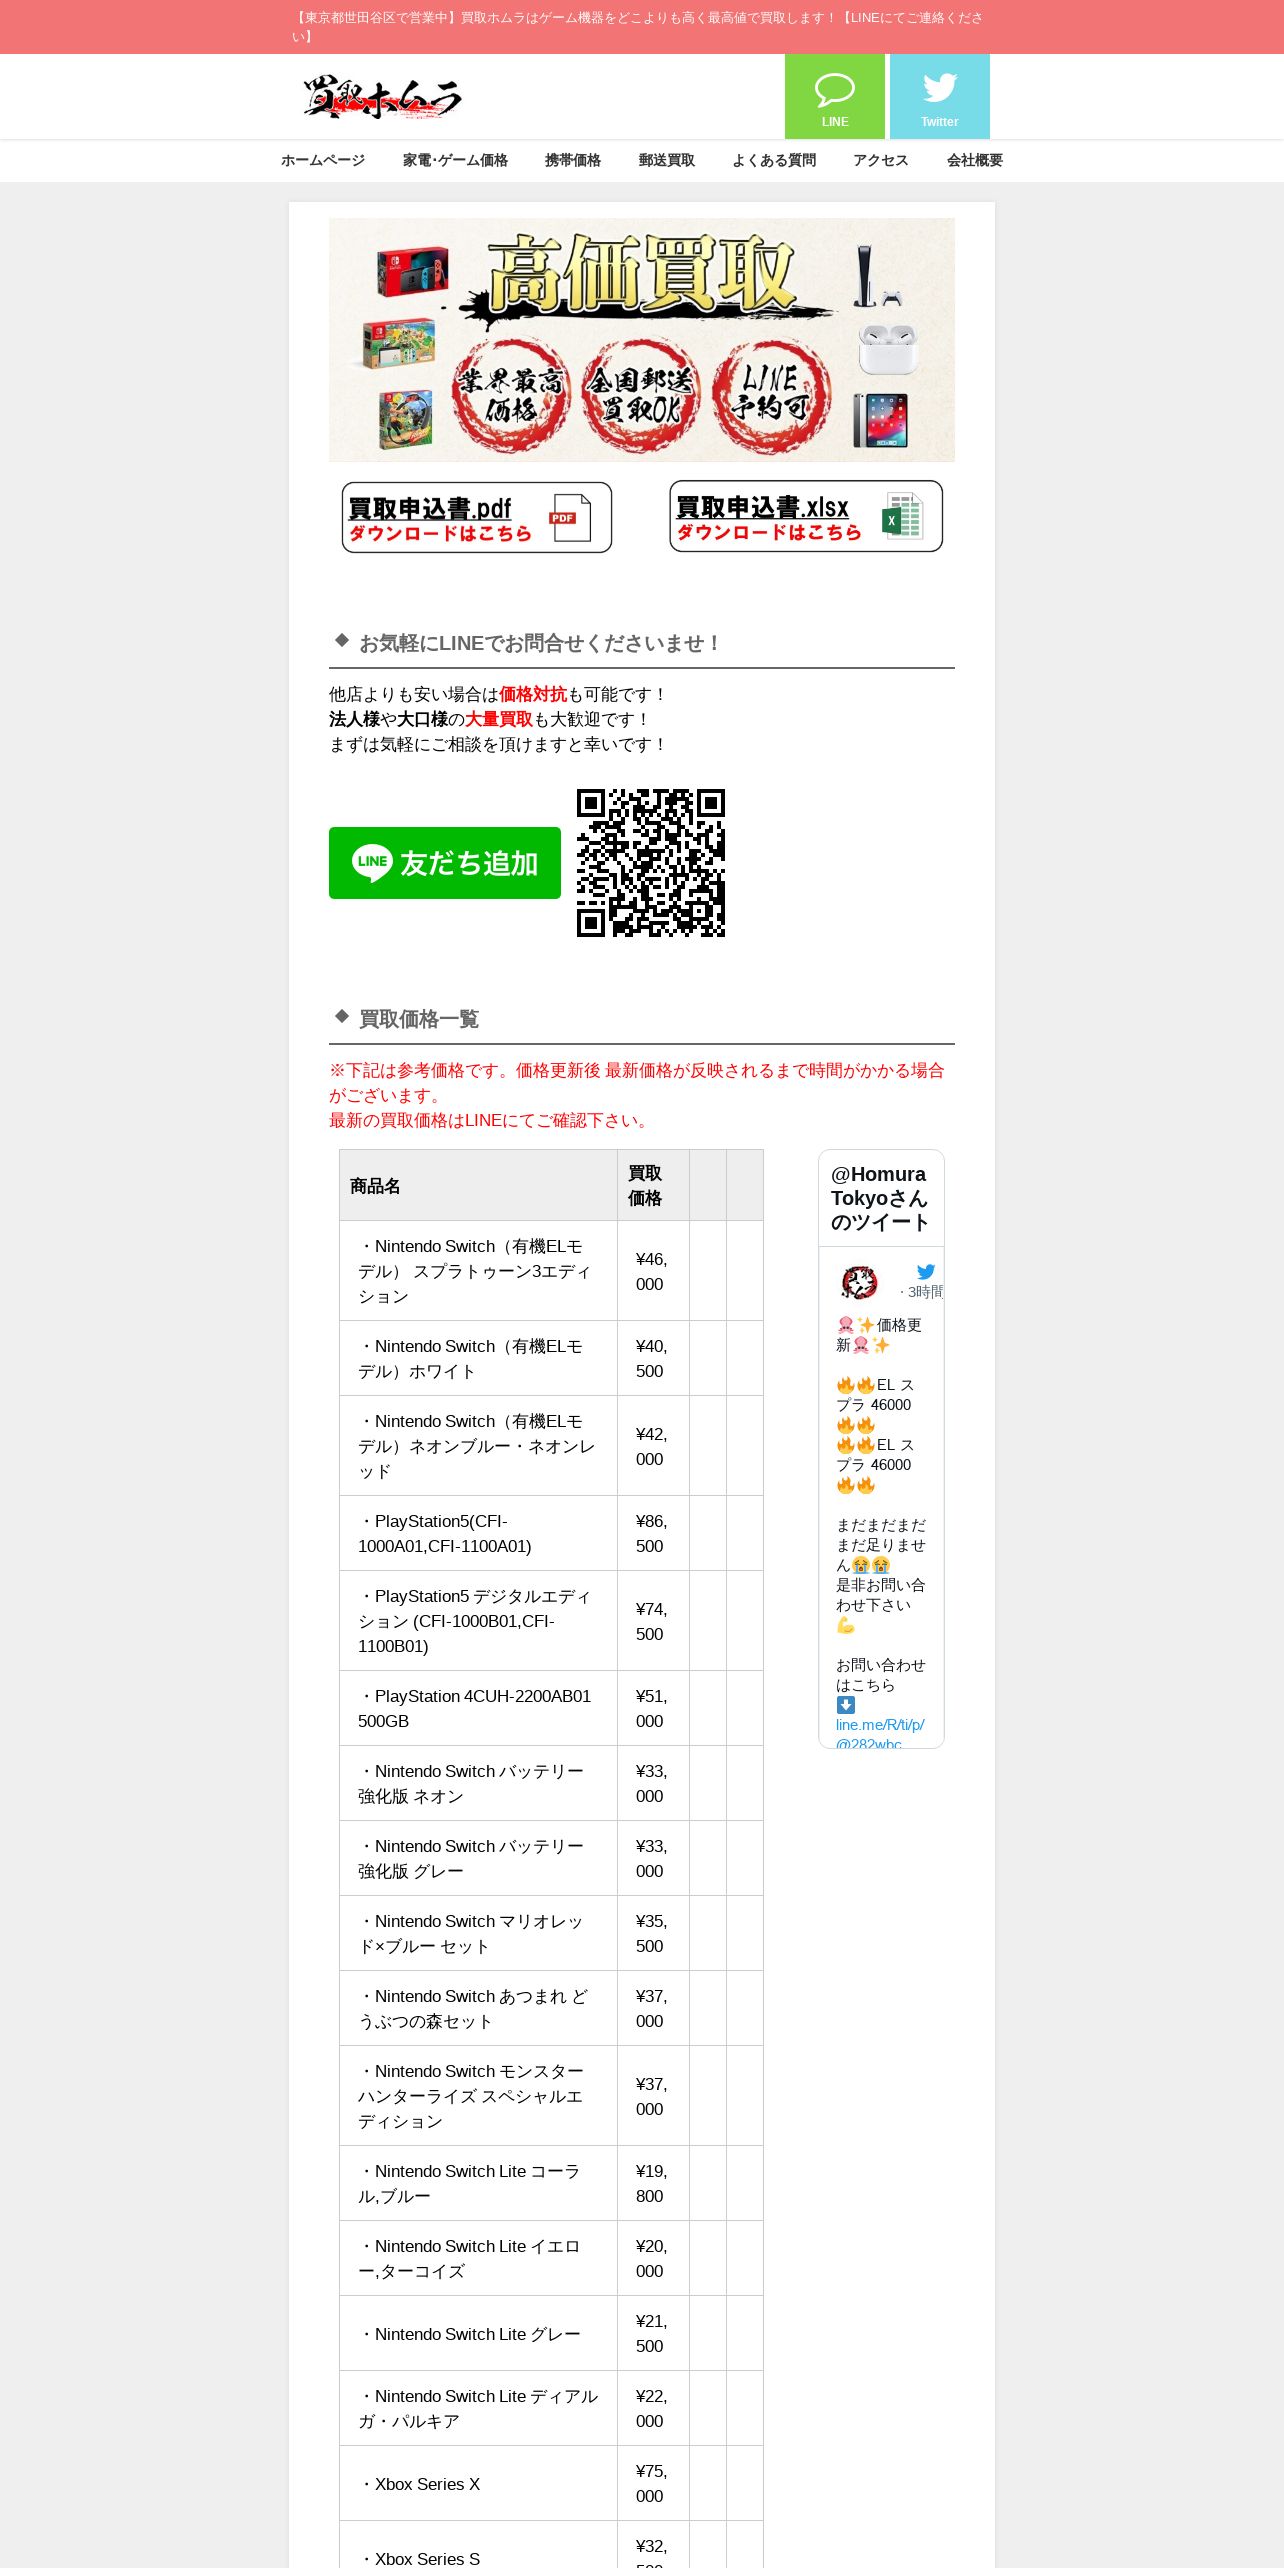
Task: Click the 高価買取 hero banner
Action: pyautogui.click(x=642, y=340)
